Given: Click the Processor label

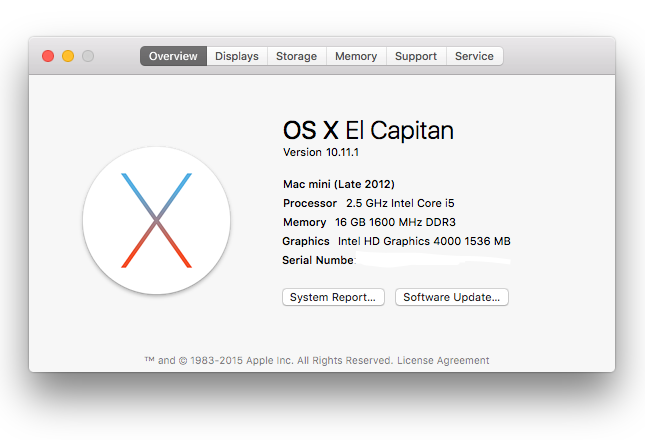Looking at the screenshot, I should 310,203.
